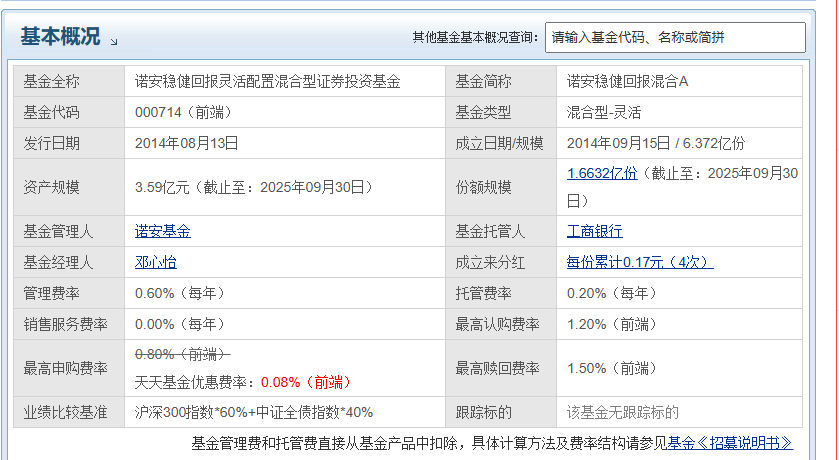Select the 成立来分红 label cell
The height and width of the screenshot is (460, 839).
[x=501, y=263]
